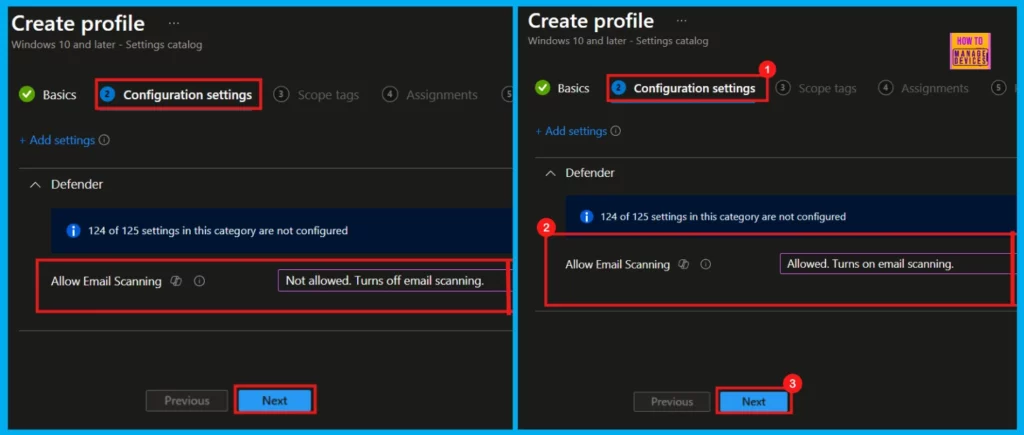Image resolution: width=1024 pixels, height=435 pixels.
Task: Click step 3 circle icon in left panel
Action: click(x=281, y=95)
